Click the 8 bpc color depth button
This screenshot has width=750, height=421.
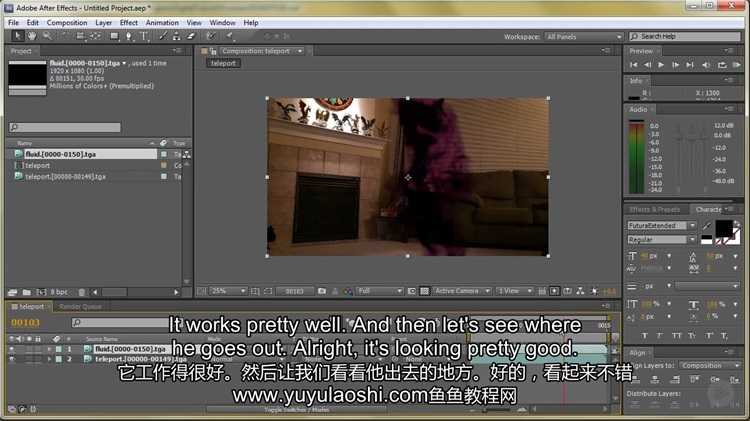(x=59, y=292)
